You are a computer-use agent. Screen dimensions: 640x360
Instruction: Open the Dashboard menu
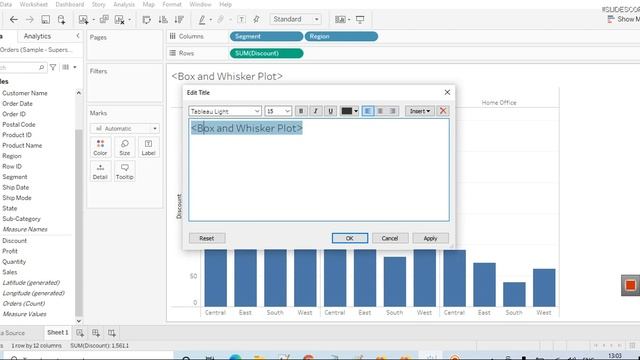tap(69, 4)
